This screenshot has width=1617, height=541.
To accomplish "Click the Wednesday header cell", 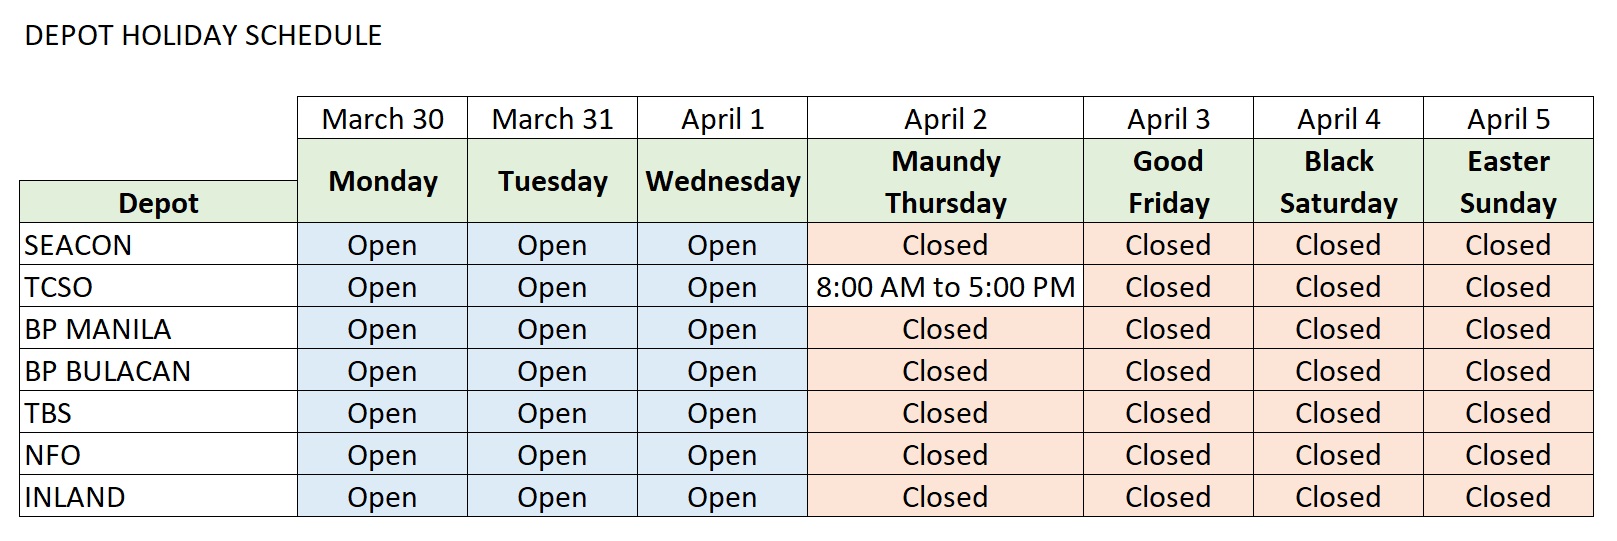I will (x=722, y=181).
